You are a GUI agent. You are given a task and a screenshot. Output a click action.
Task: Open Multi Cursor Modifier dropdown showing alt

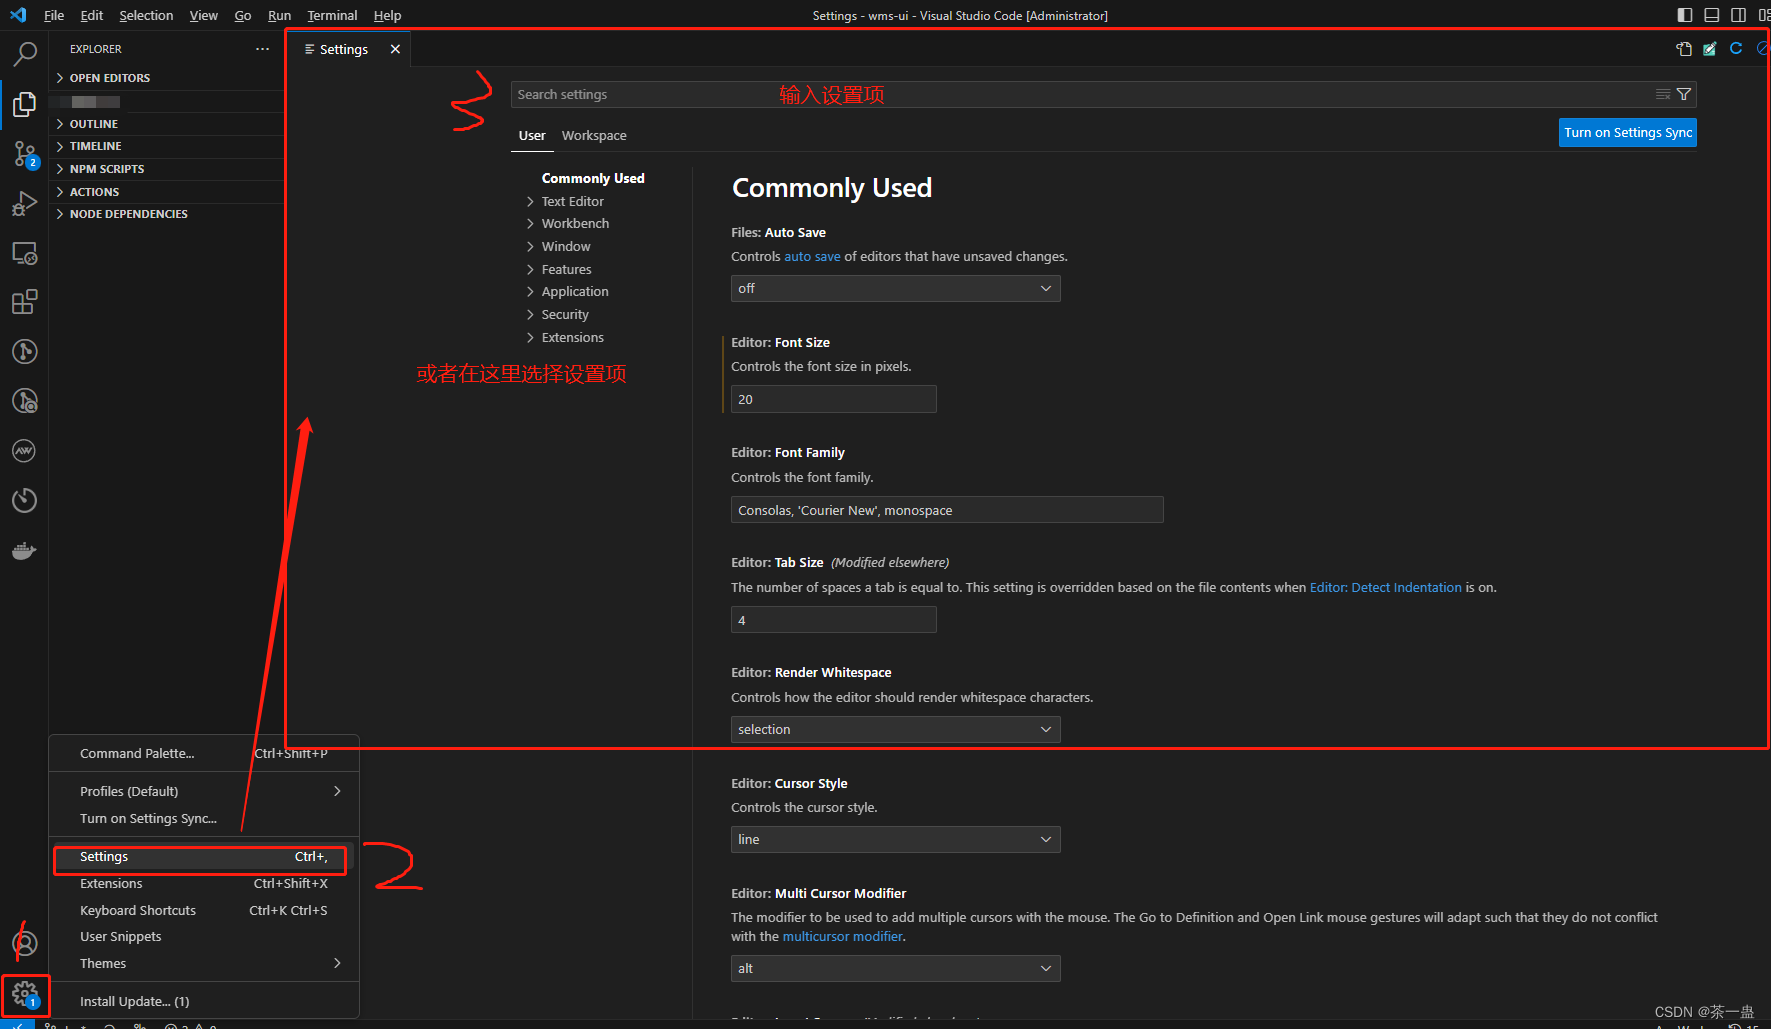pos(895,969)
